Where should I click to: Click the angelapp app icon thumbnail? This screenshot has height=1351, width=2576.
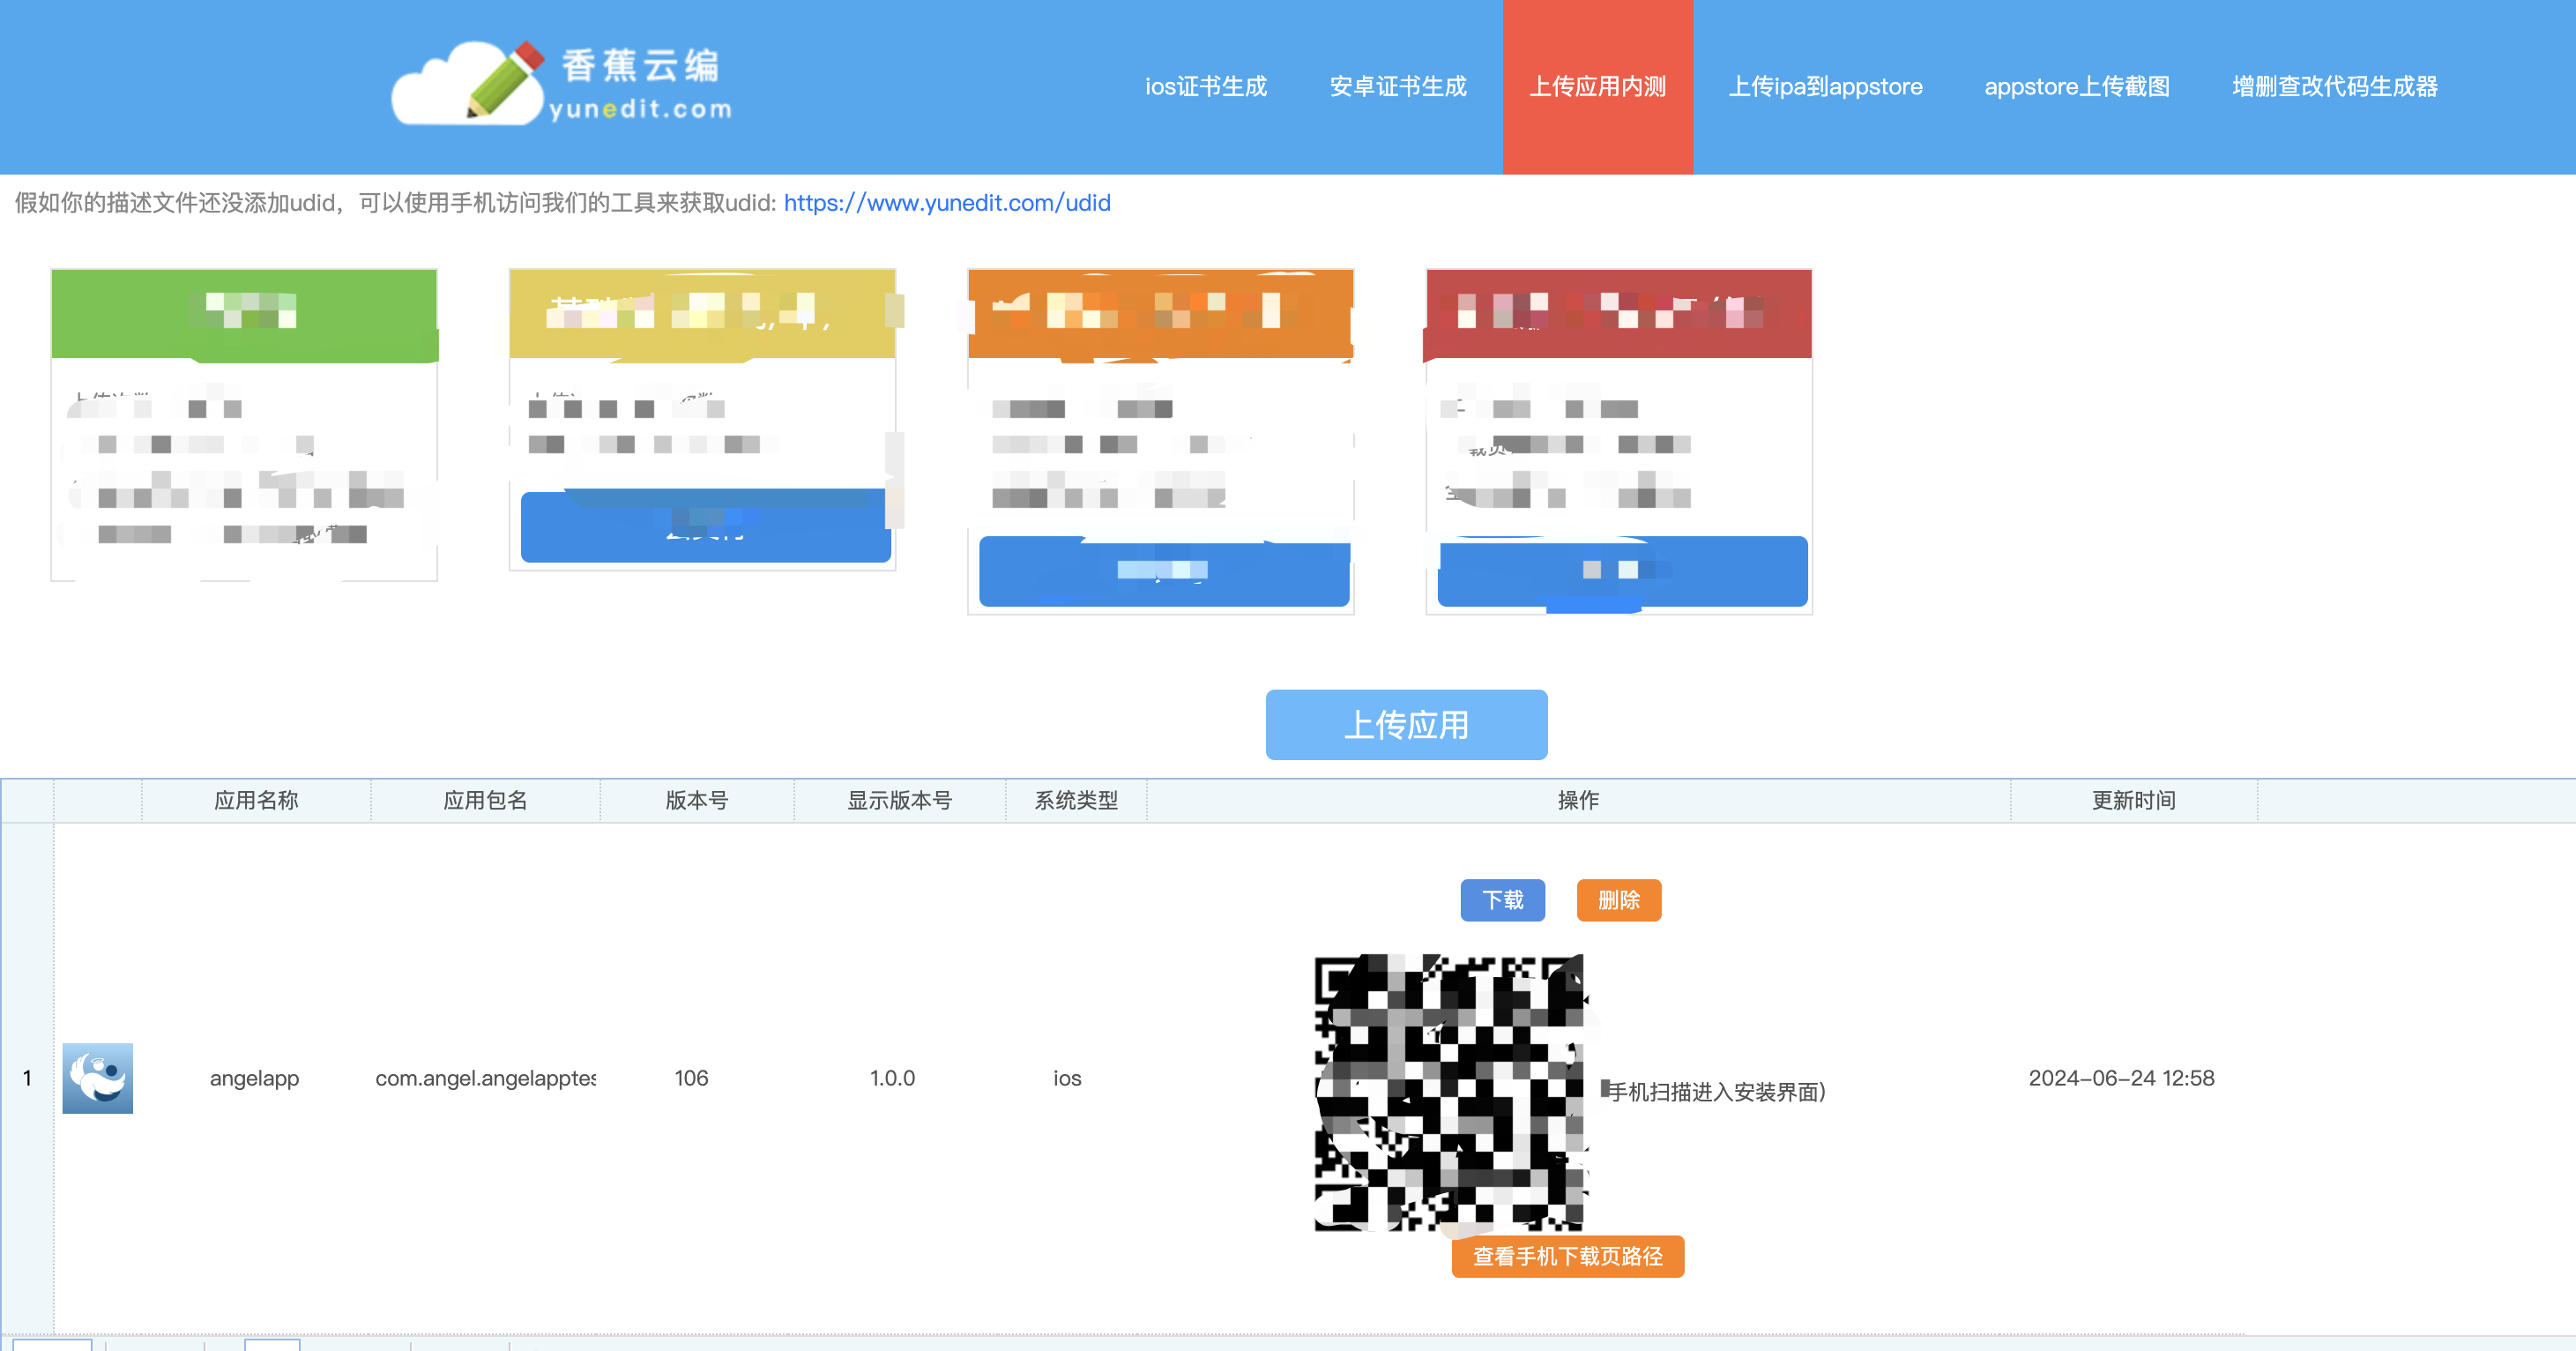pyautogui.click(x=98, y=1078)
